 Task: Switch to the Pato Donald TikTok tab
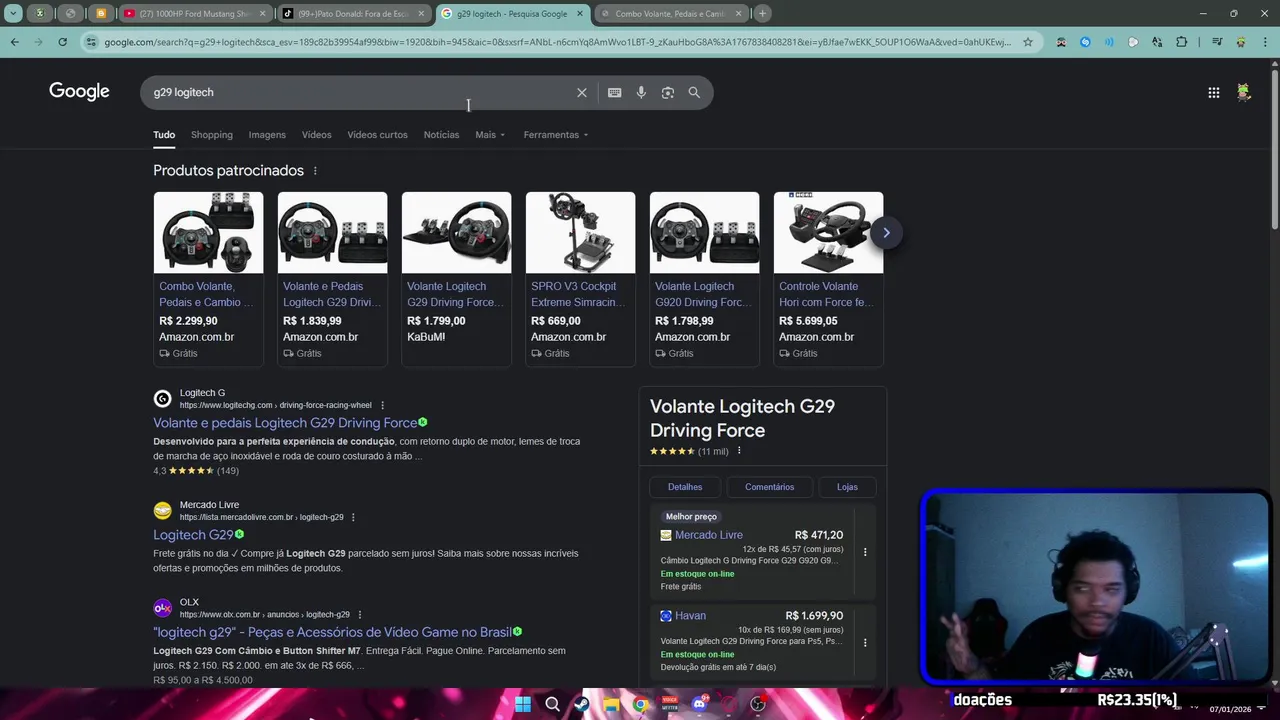point(352,14)
